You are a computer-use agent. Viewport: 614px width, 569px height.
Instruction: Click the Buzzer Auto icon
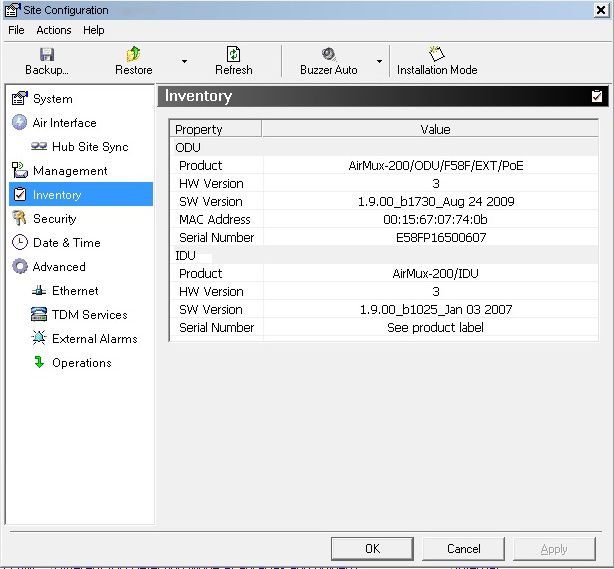(x=328, y=54)
